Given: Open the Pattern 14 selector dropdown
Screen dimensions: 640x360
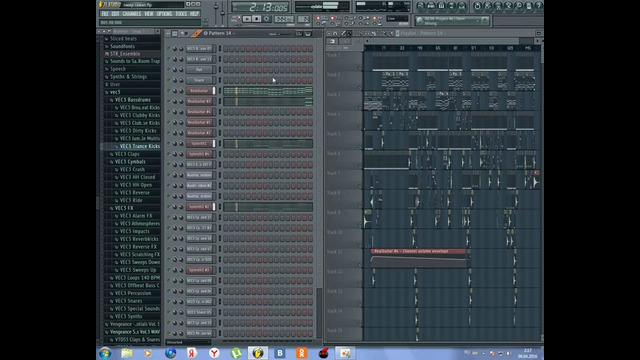Looking at the screenshot, I should coord(220,33).
